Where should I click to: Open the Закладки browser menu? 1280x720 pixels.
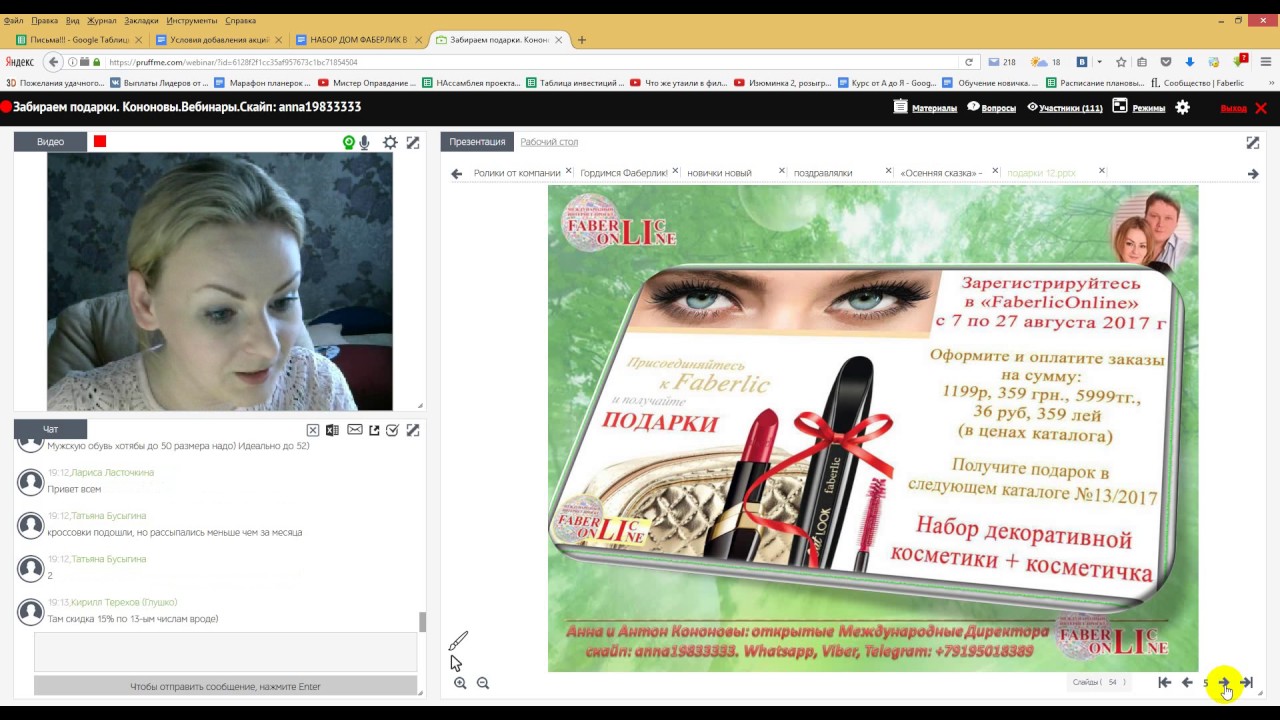140,20
